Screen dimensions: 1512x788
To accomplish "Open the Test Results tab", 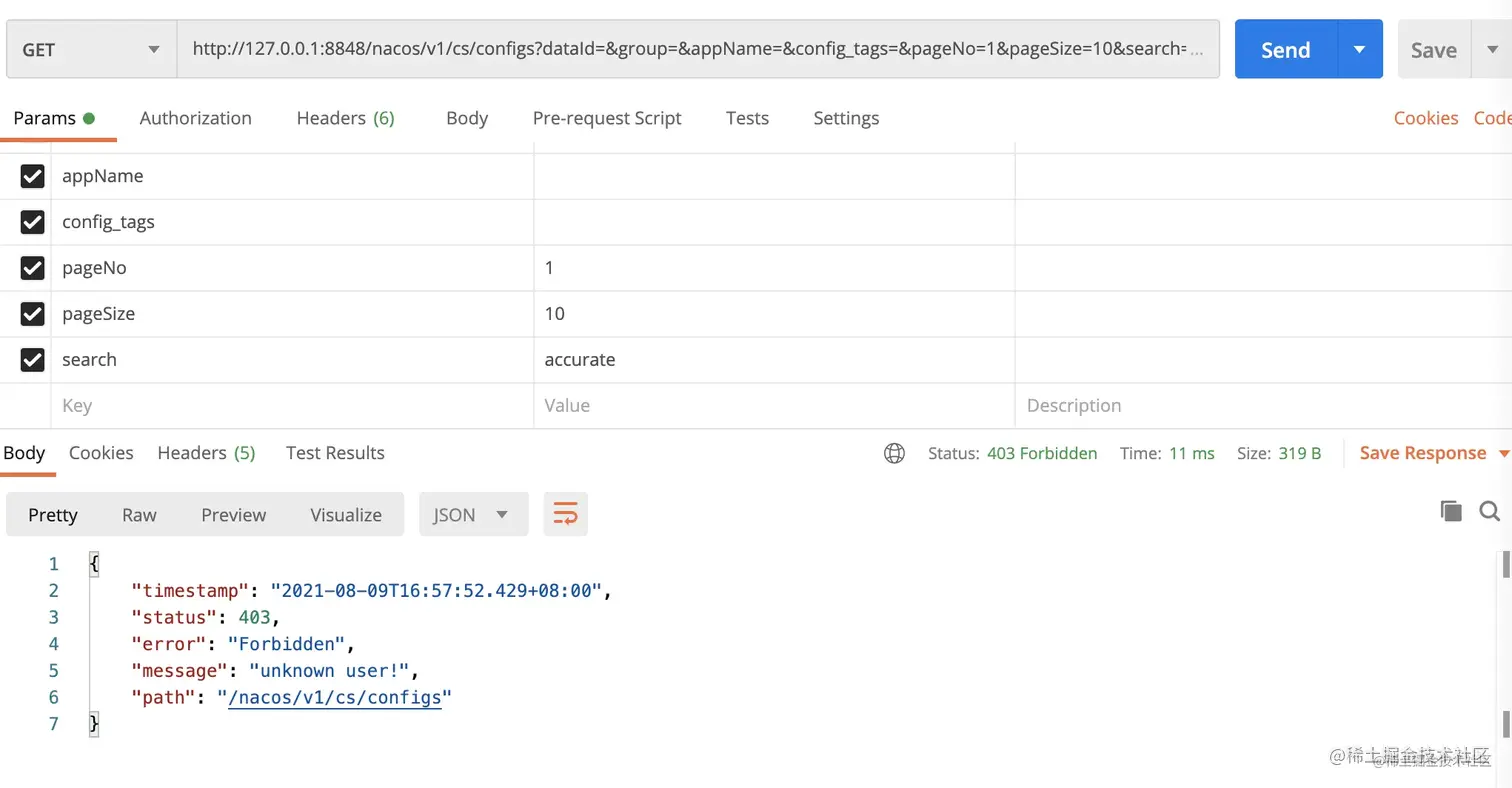I will click(335, 453).
